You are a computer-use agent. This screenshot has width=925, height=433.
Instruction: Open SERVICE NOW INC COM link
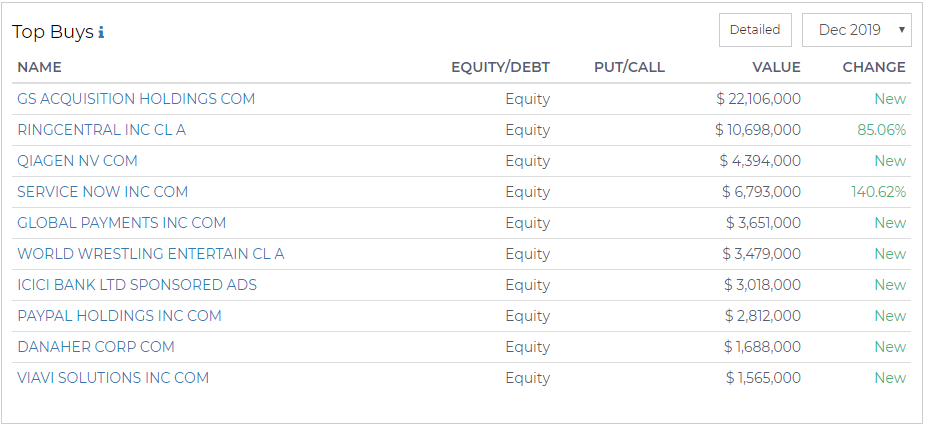tap(103, 192)
